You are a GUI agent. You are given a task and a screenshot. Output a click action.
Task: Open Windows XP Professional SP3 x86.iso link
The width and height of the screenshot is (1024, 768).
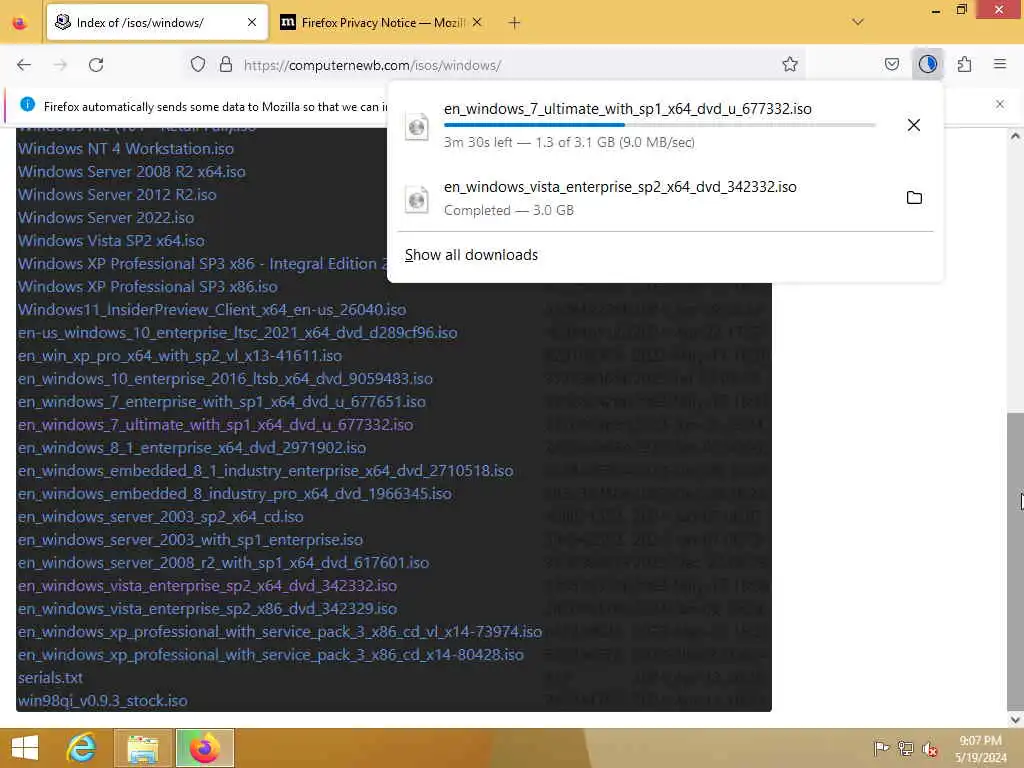(148, 287)
